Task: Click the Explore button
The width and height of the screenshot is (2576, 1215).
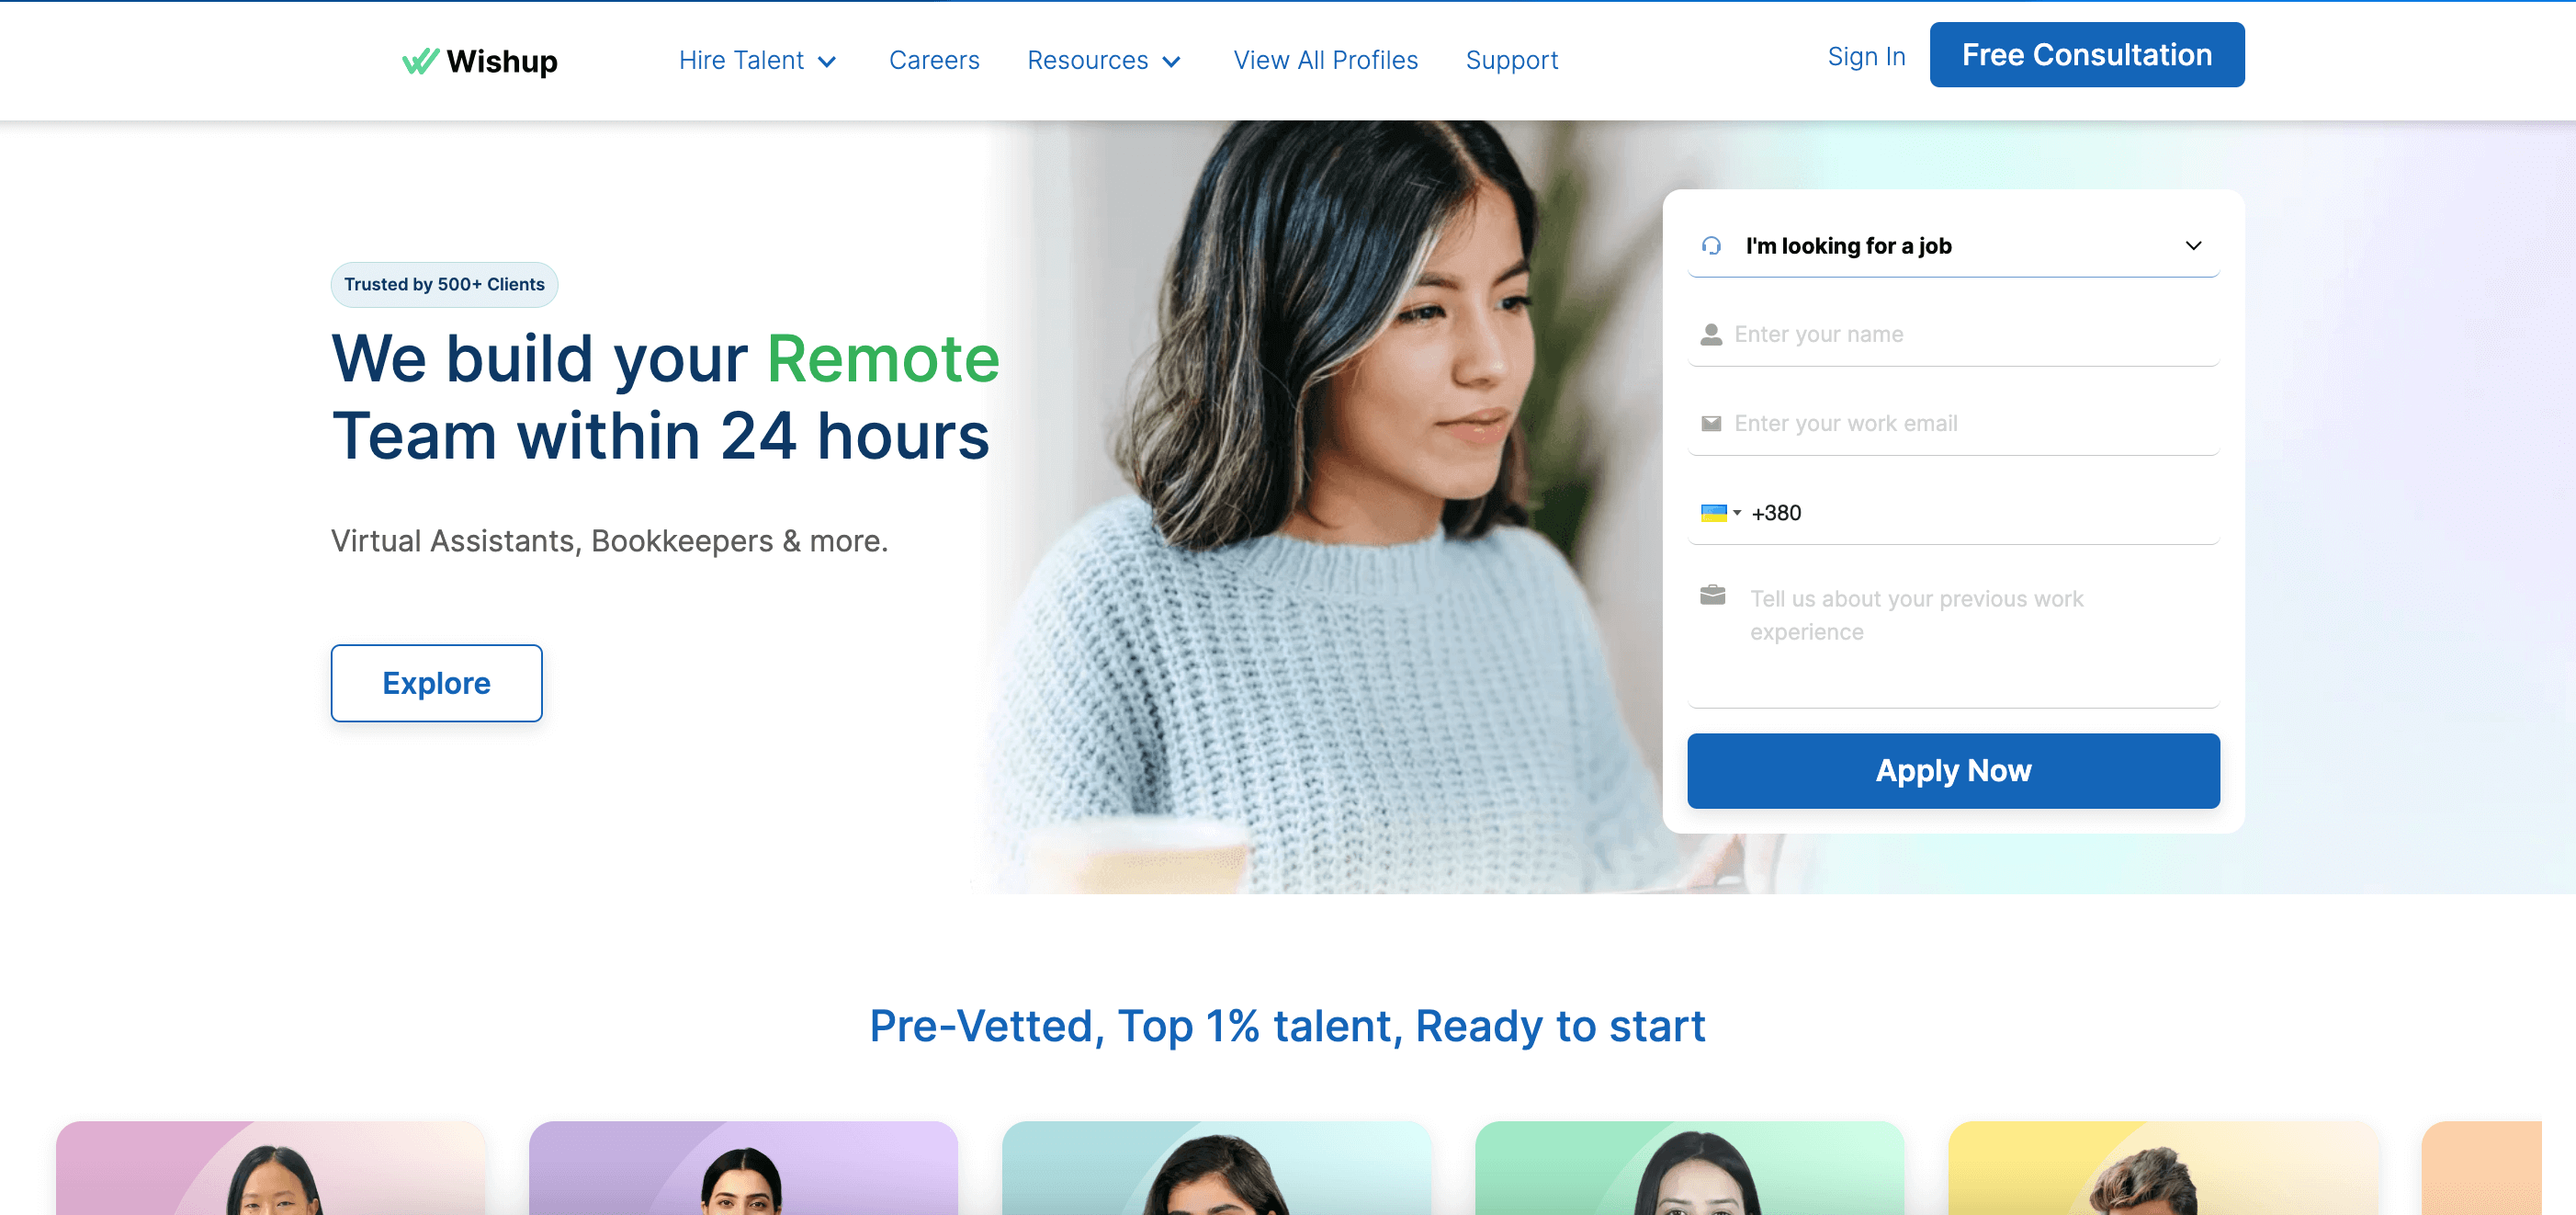Action: [435, 682]
